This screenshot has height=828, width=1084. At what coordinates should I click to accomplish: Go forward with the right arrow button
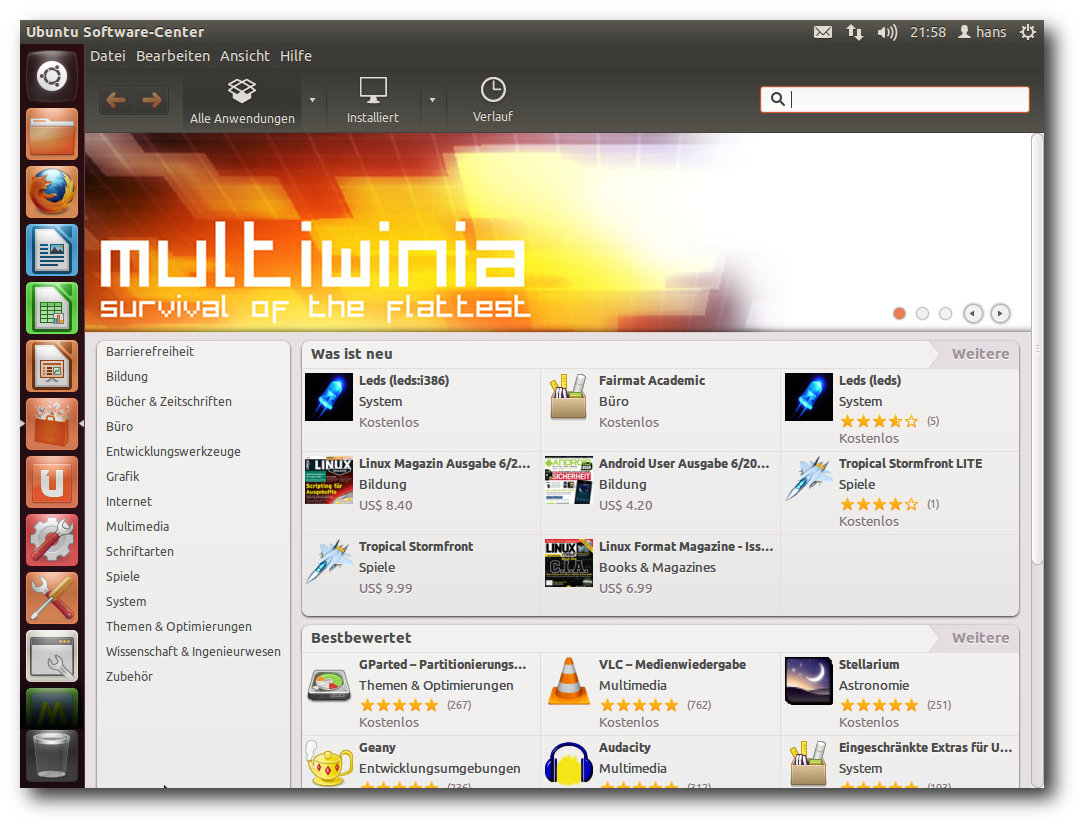151,100
